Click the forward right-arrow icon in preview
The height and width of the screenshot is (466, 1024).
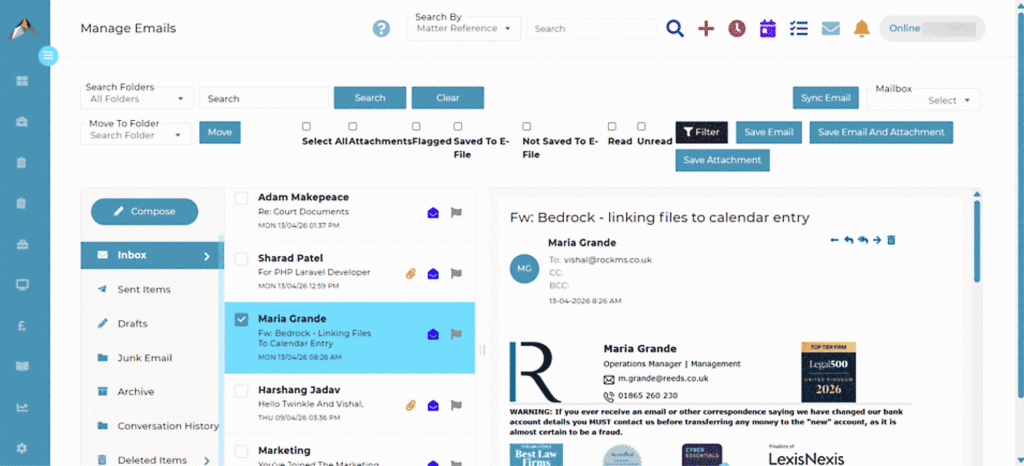point(877,240)
